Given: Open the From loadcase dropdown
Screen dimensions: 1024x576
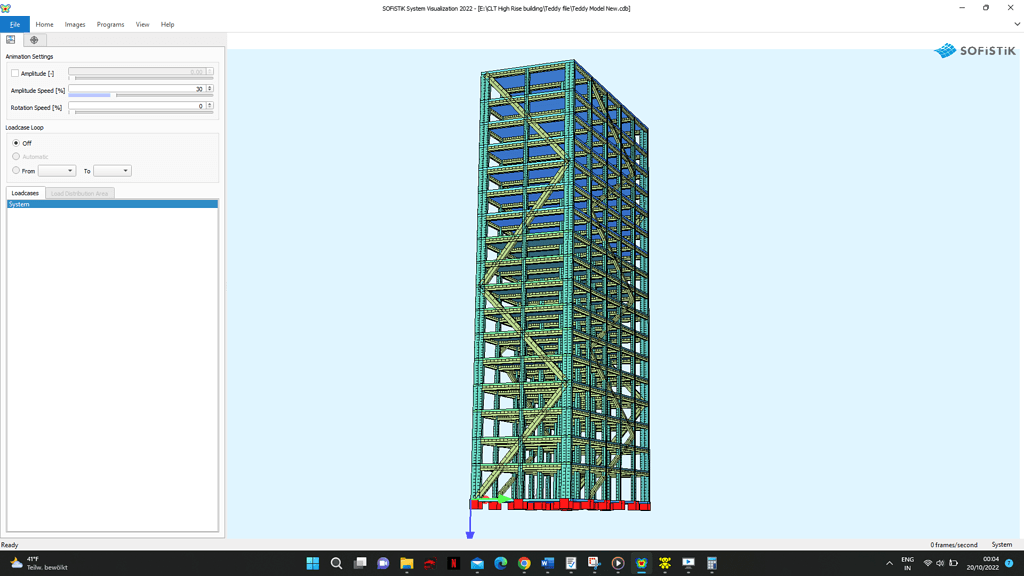Looking at the screenshot, I should pyautogui.click(x=57, y=171).
